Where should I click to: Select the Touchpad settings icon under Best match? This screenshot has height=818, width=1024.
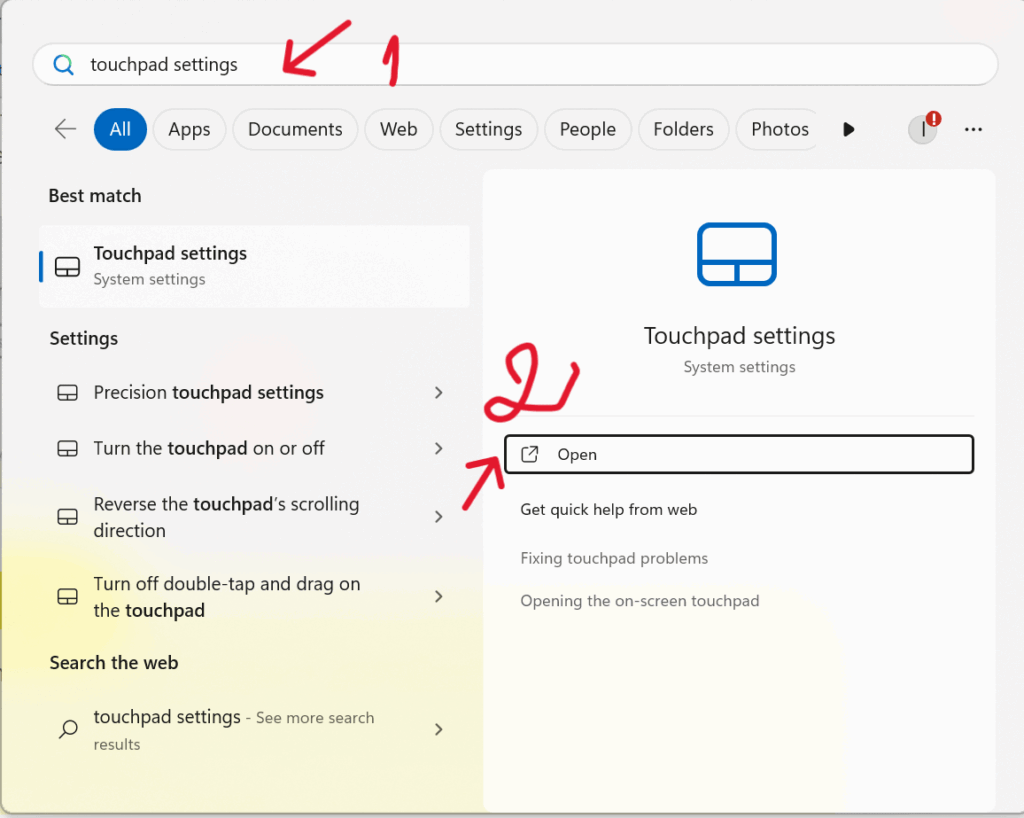pos(66,266)
